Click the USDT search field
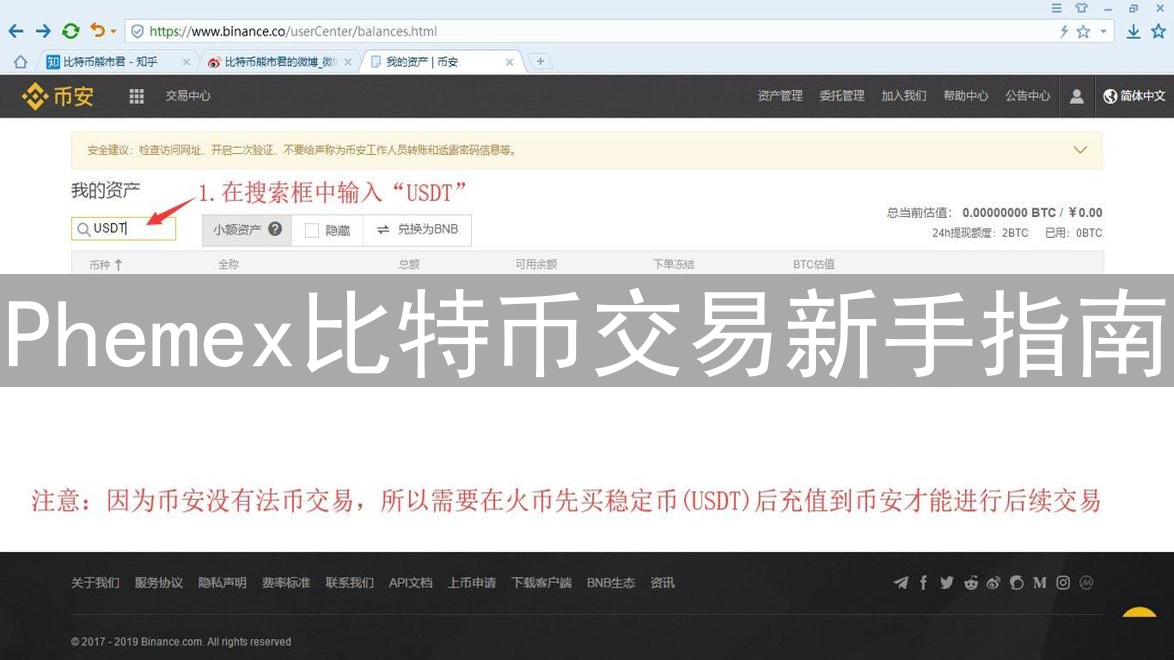The height and width of the screenshot is (660, 1174). coord(124,228)
